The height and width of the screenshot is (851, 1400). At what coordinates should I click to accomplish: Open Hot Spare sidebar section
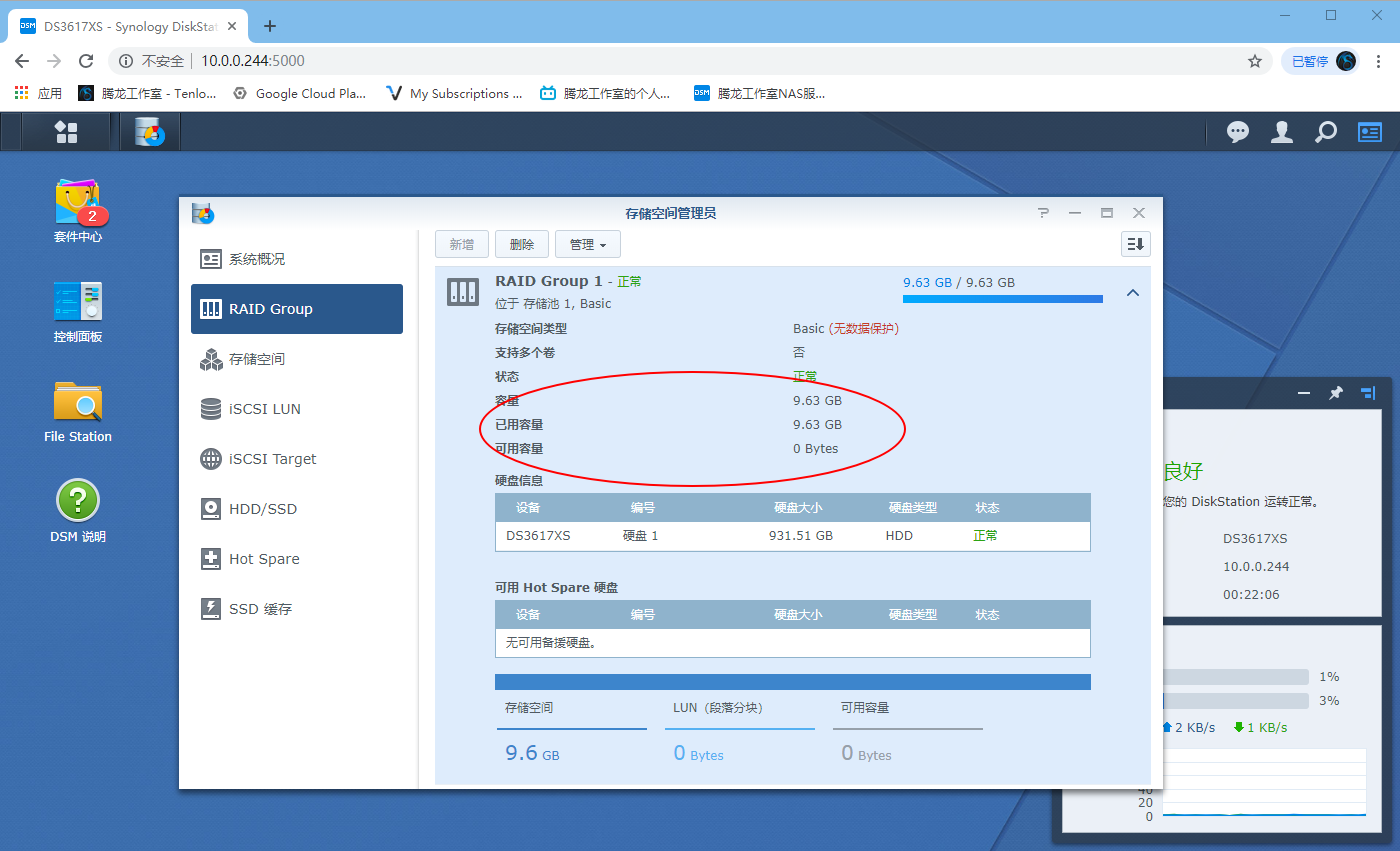tap(297, 559)
